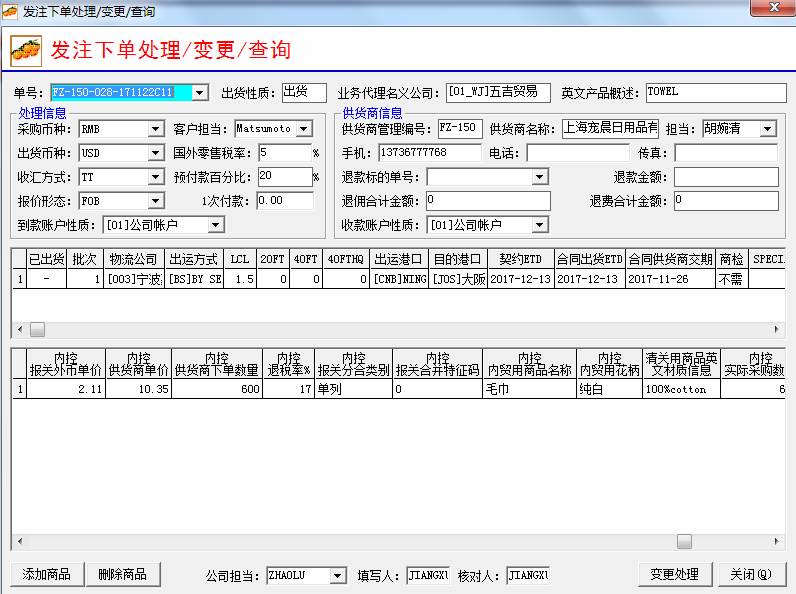Click the 变更处理 button
This screenshot has height=594, width=796.
pyautogui.click(x=675, y=574)
